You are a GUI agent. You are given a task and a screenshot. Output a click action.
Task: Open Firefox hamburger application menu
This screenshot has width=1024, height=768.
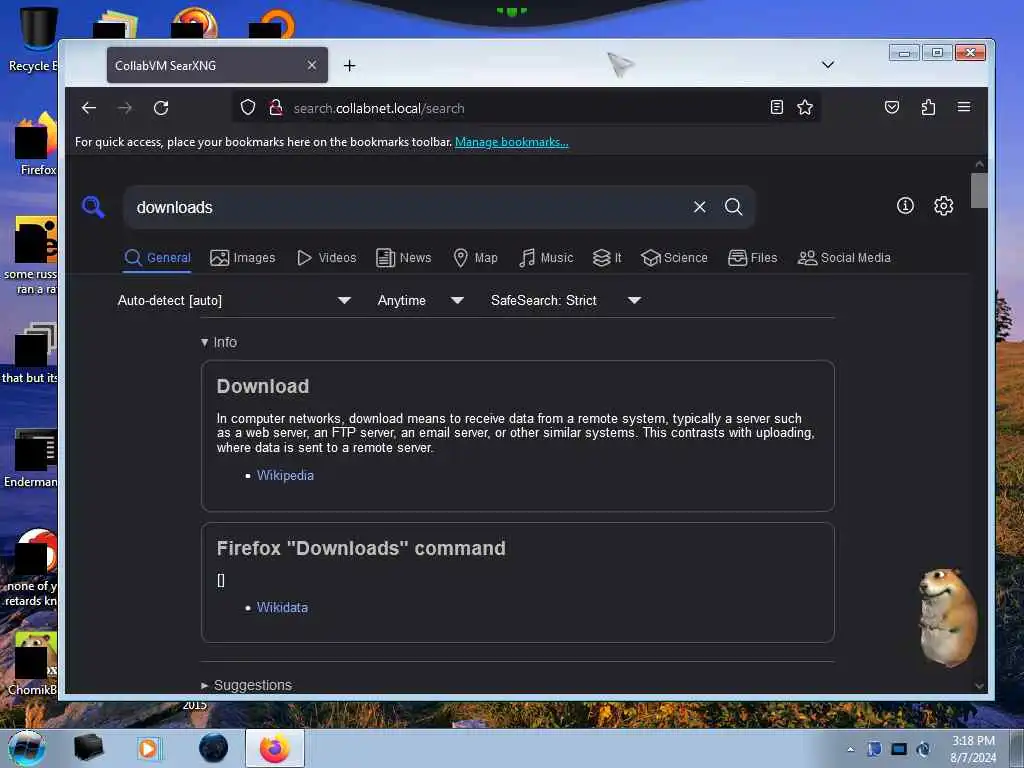tap(963, 107)
